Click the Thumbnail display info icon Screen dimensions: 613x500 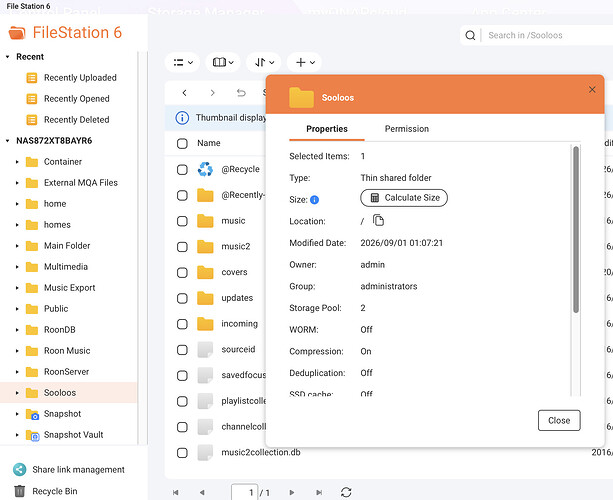[182, 118]
